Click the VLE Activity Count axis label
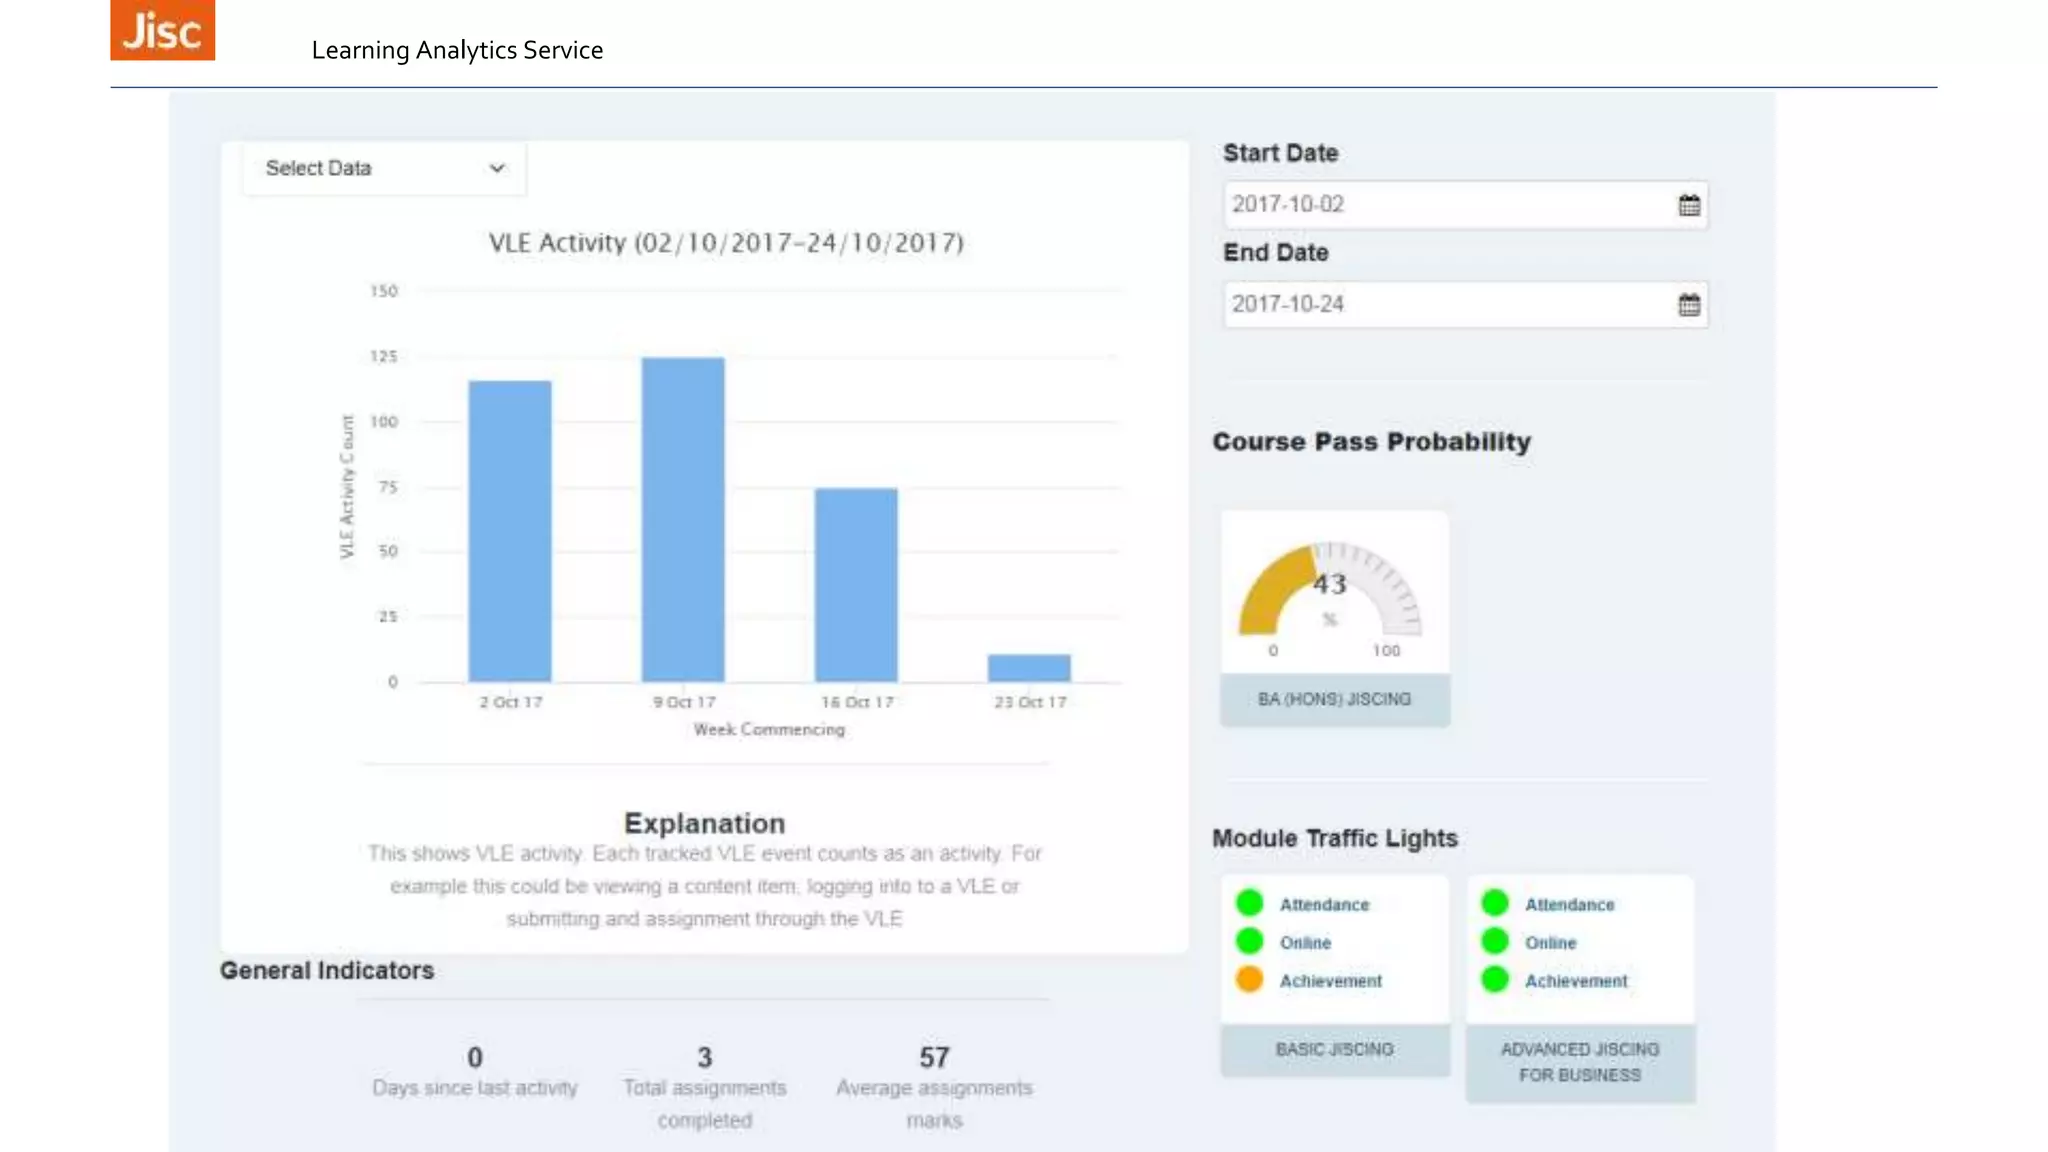 [347, 487]
